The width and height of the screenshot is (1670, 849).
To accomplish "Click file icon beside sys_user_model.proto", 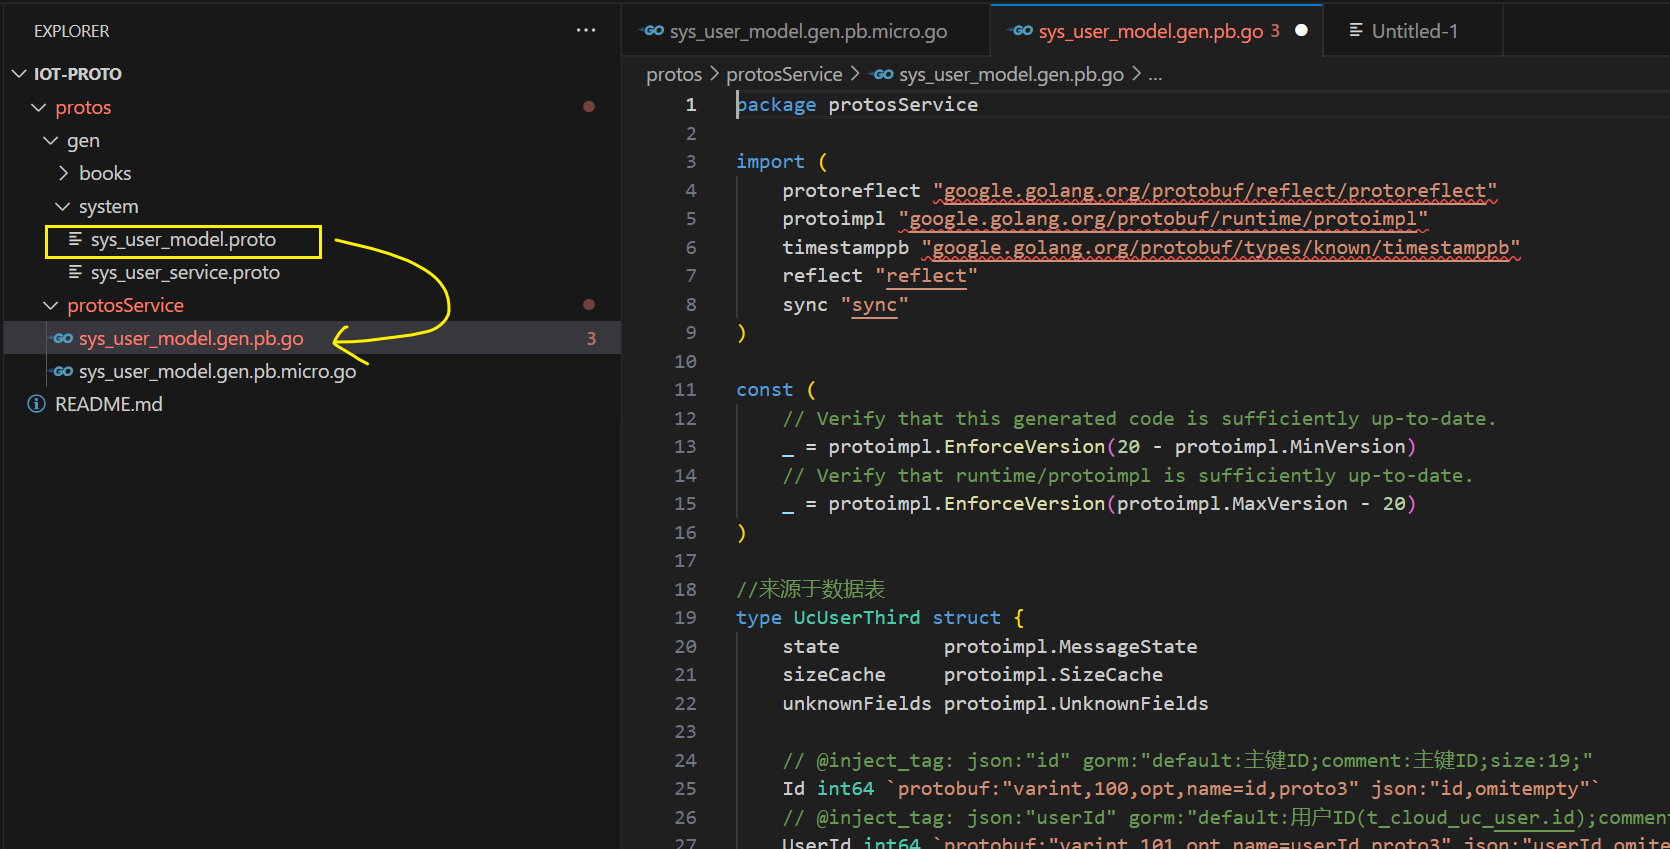I will tap(75, 239).
